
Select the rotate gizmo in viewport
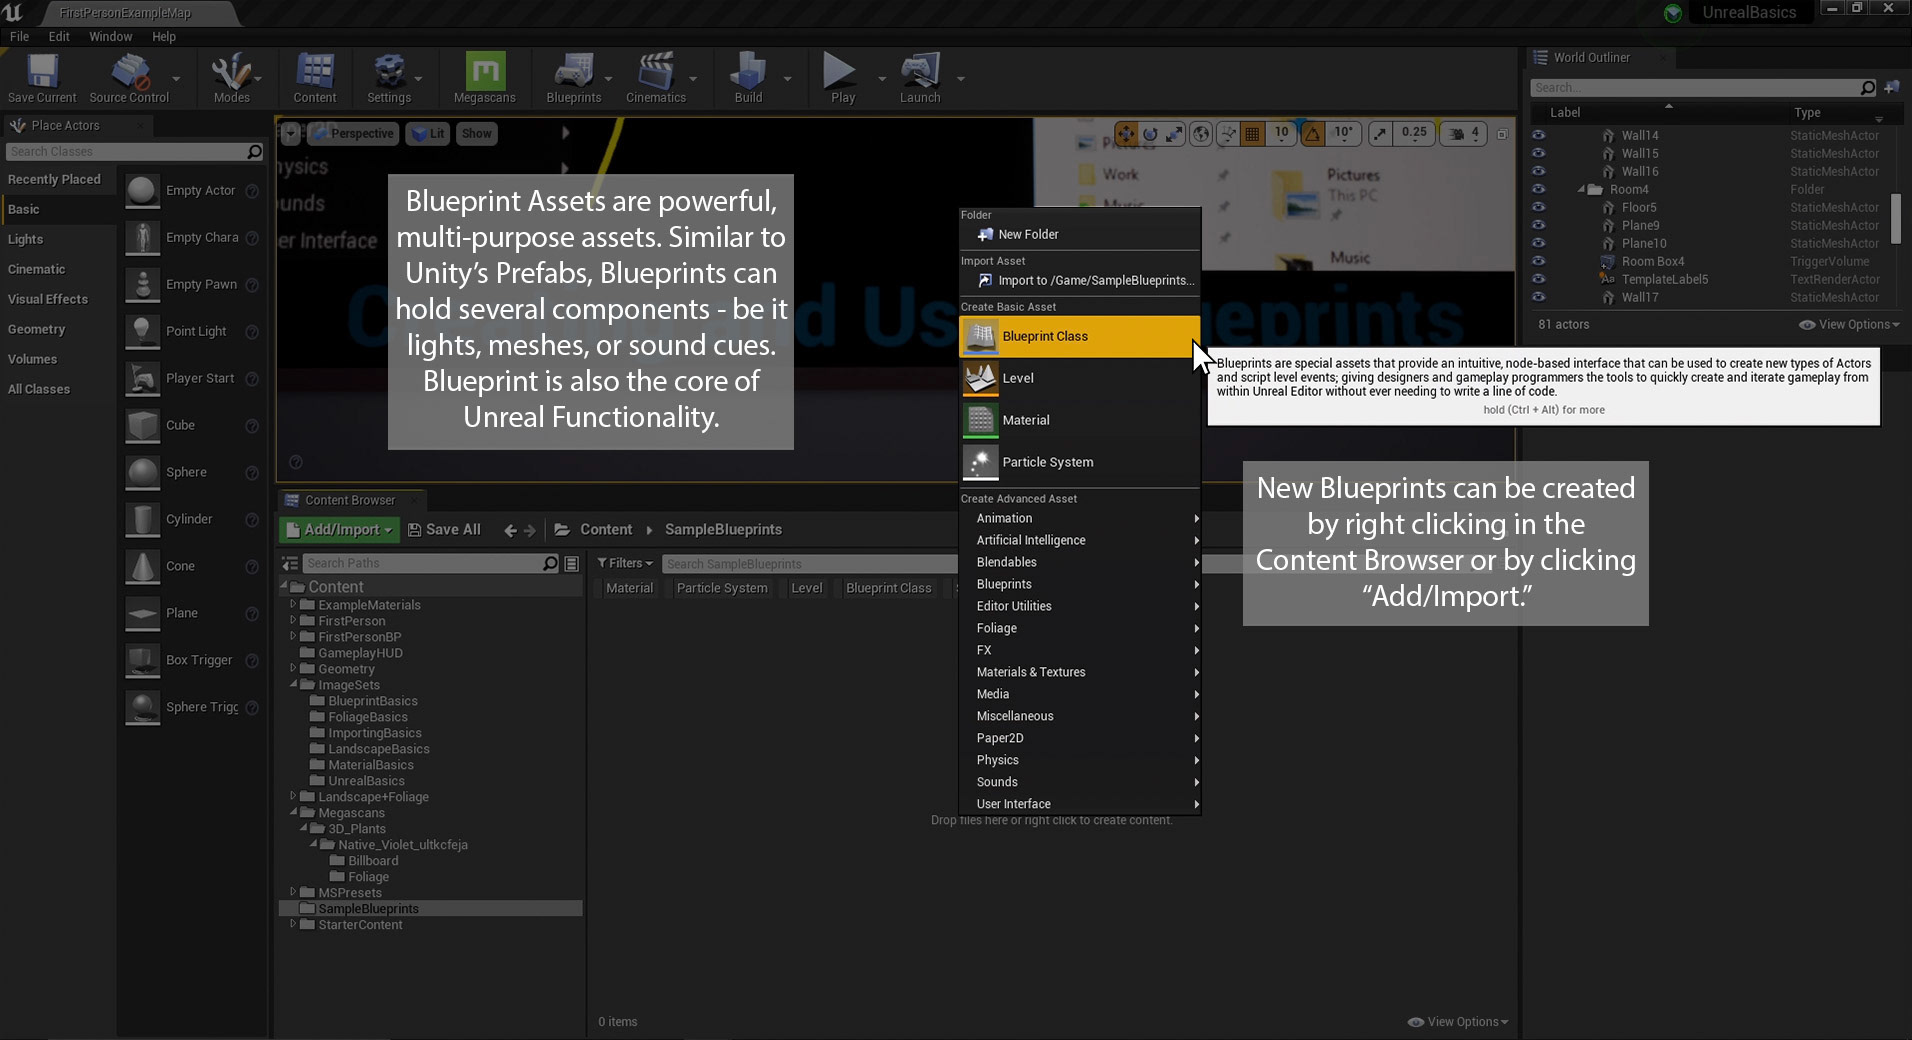[x=1151, y=133]
